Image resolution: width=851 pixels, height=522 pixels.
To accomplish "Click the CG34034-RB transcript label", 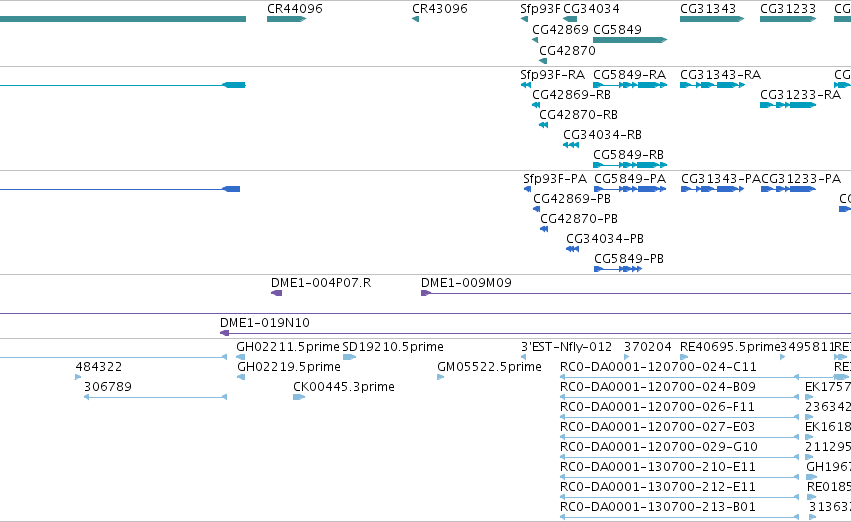I will (x=602, y=135).
